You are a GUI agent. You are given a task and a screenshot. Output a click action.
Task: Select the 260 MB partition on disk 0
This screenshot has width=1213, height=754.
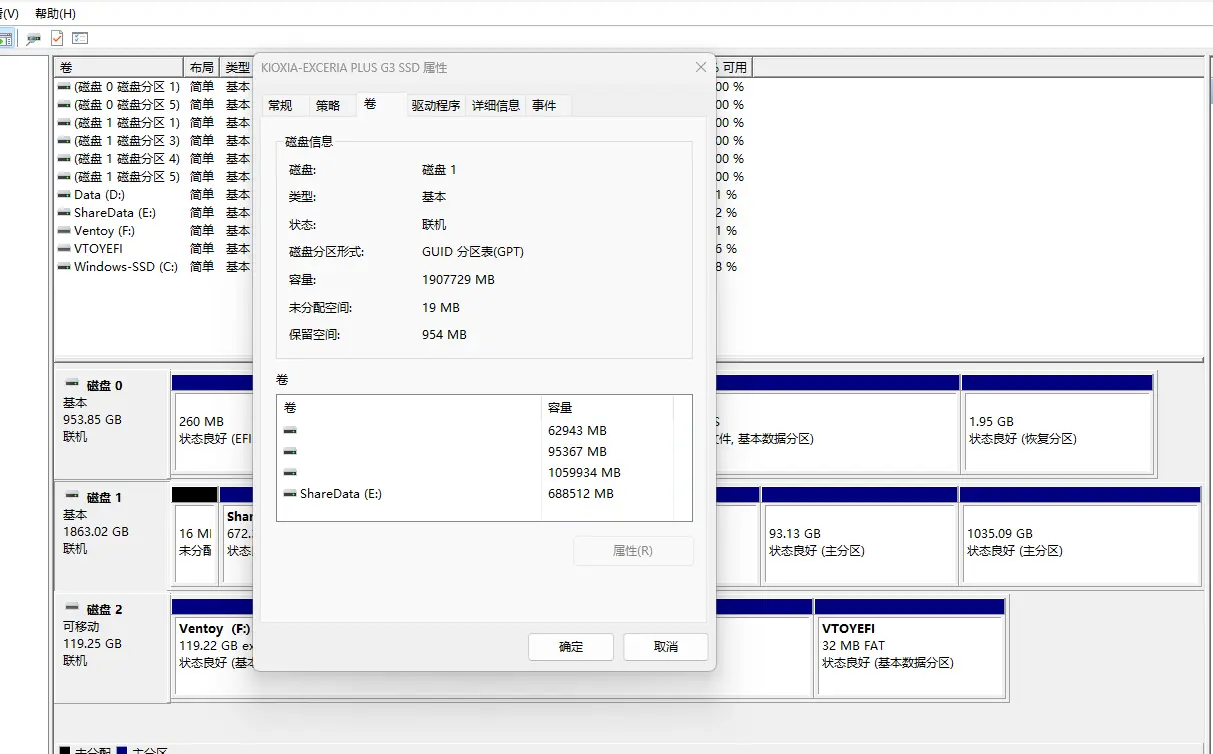(213, 430)
